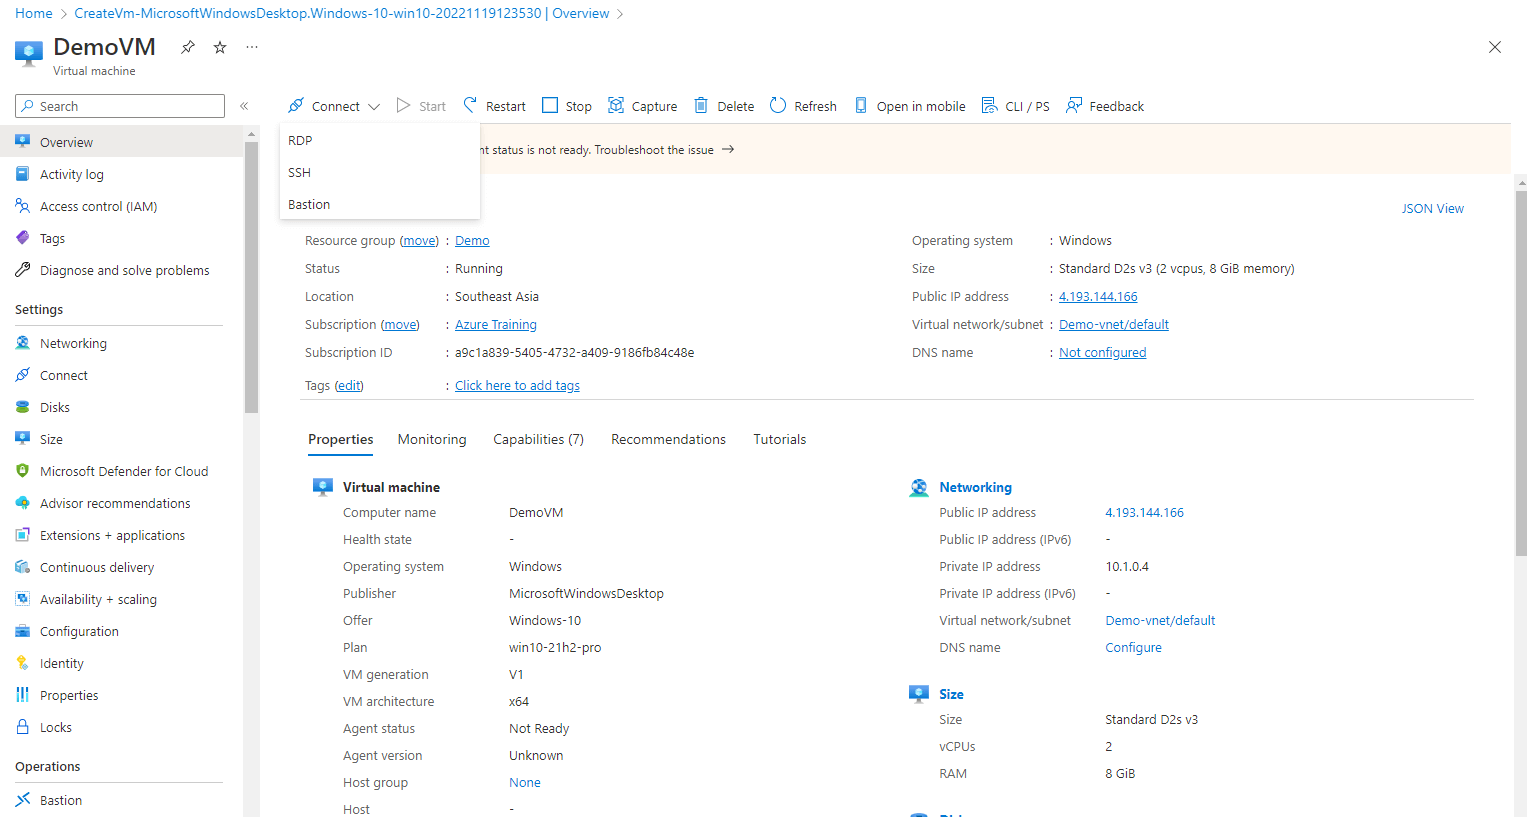Image resolution: width=1527 pixels, height=817 pixels.
Task: Click Configure DNS name under Networking
Action: click(1134, 648)
